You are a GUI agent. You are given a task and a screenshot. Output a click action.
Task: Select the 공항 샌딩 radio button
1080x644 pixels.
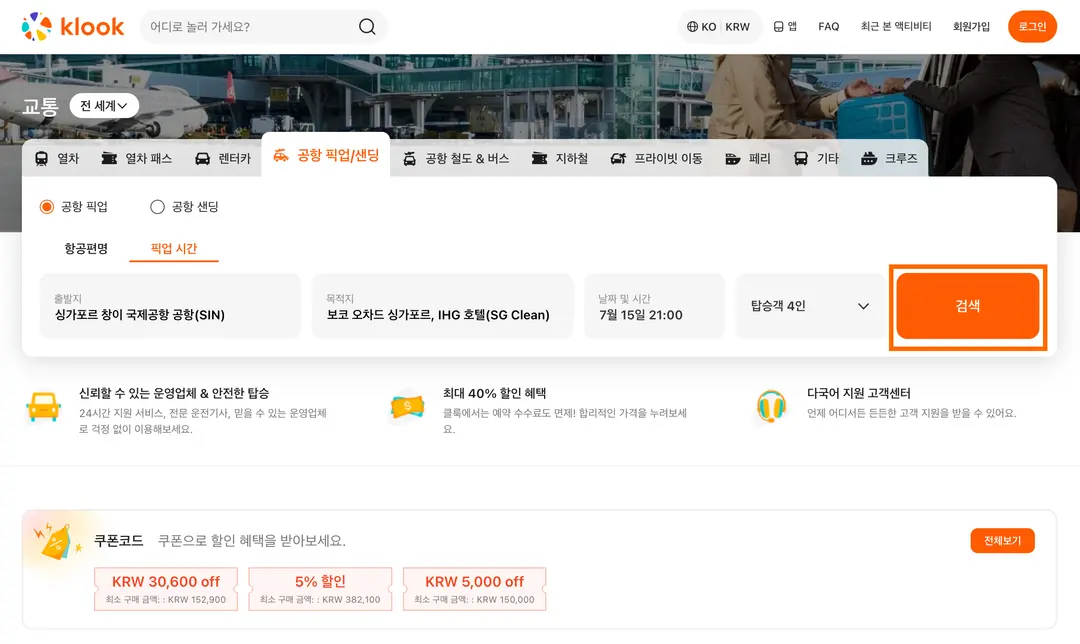tap(157, 207)
